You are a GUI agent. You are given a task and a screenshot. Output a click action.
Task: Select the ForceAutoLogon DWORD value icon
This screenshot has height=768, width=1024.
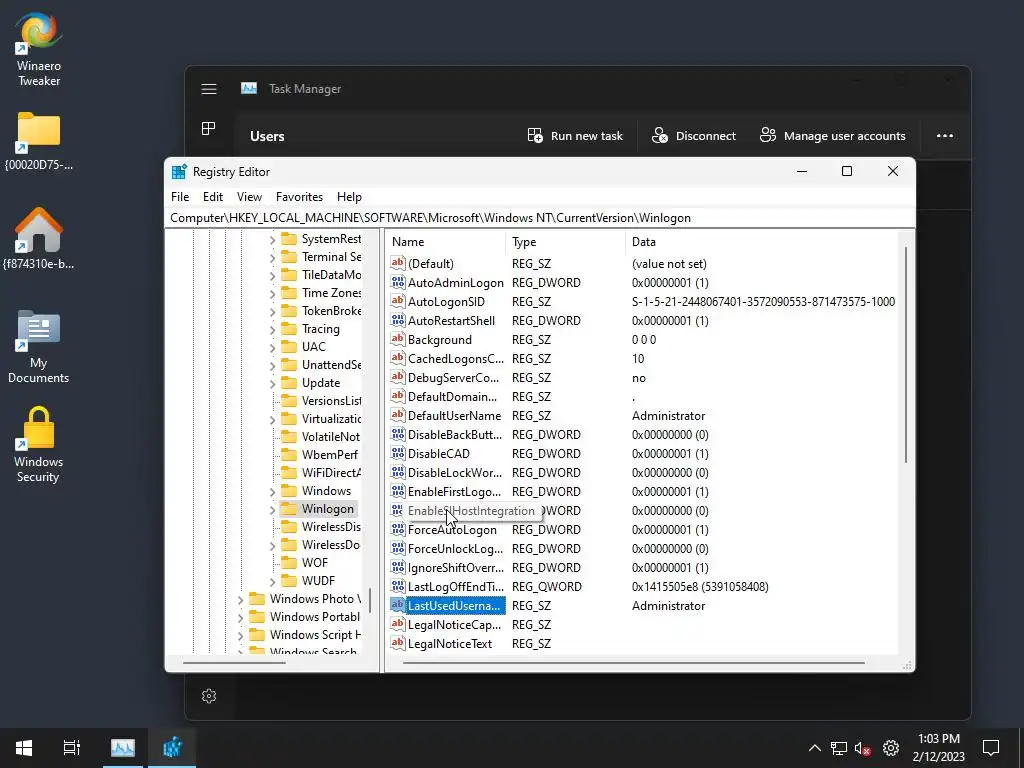click(x=398, y=529)
